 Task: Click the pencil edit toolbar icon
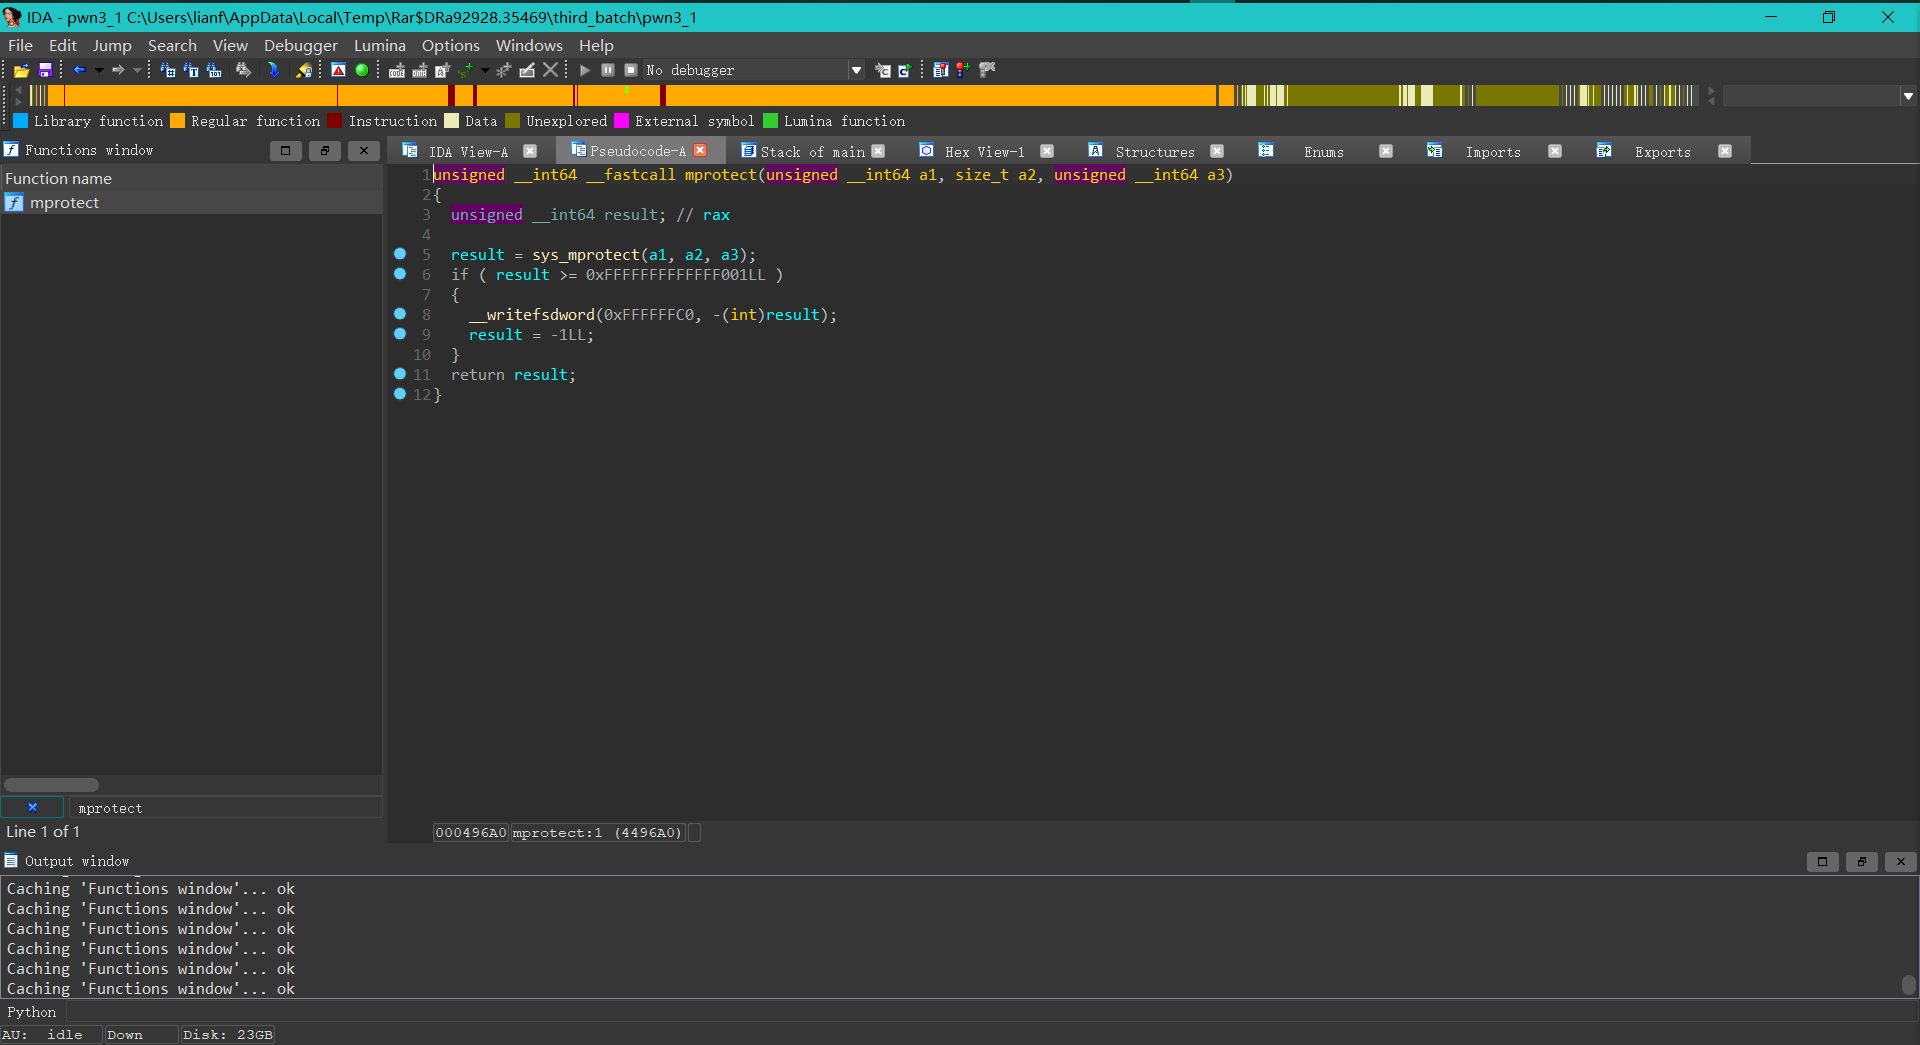[527, 70]
